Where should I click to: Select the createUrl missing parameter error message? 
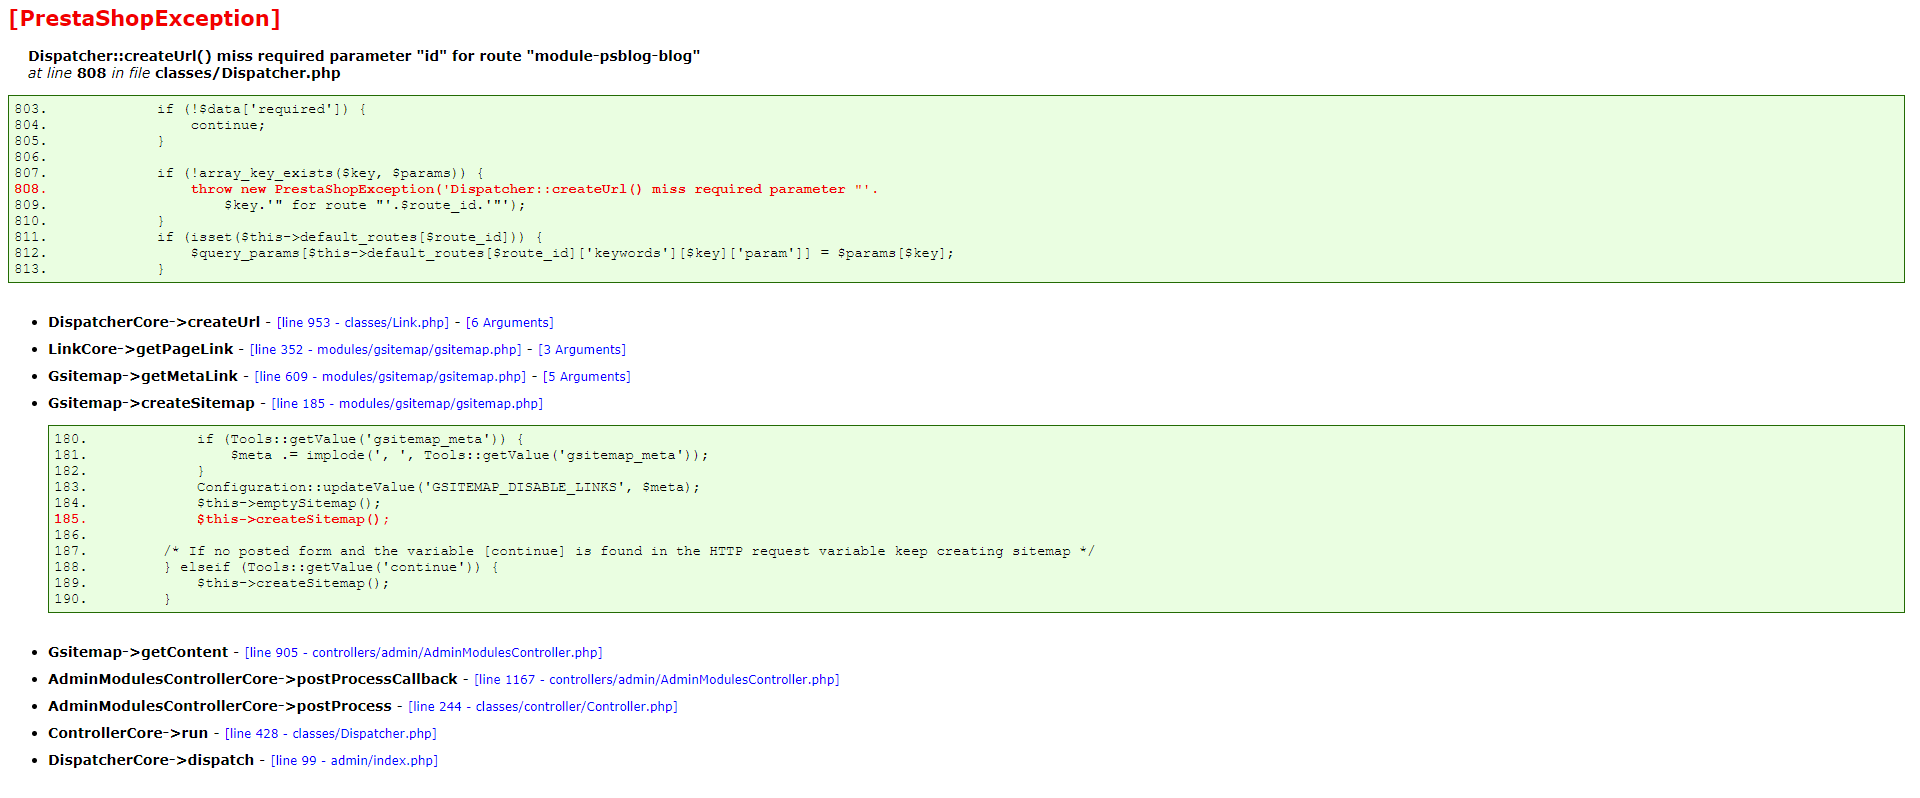click(x=364, y=56)
